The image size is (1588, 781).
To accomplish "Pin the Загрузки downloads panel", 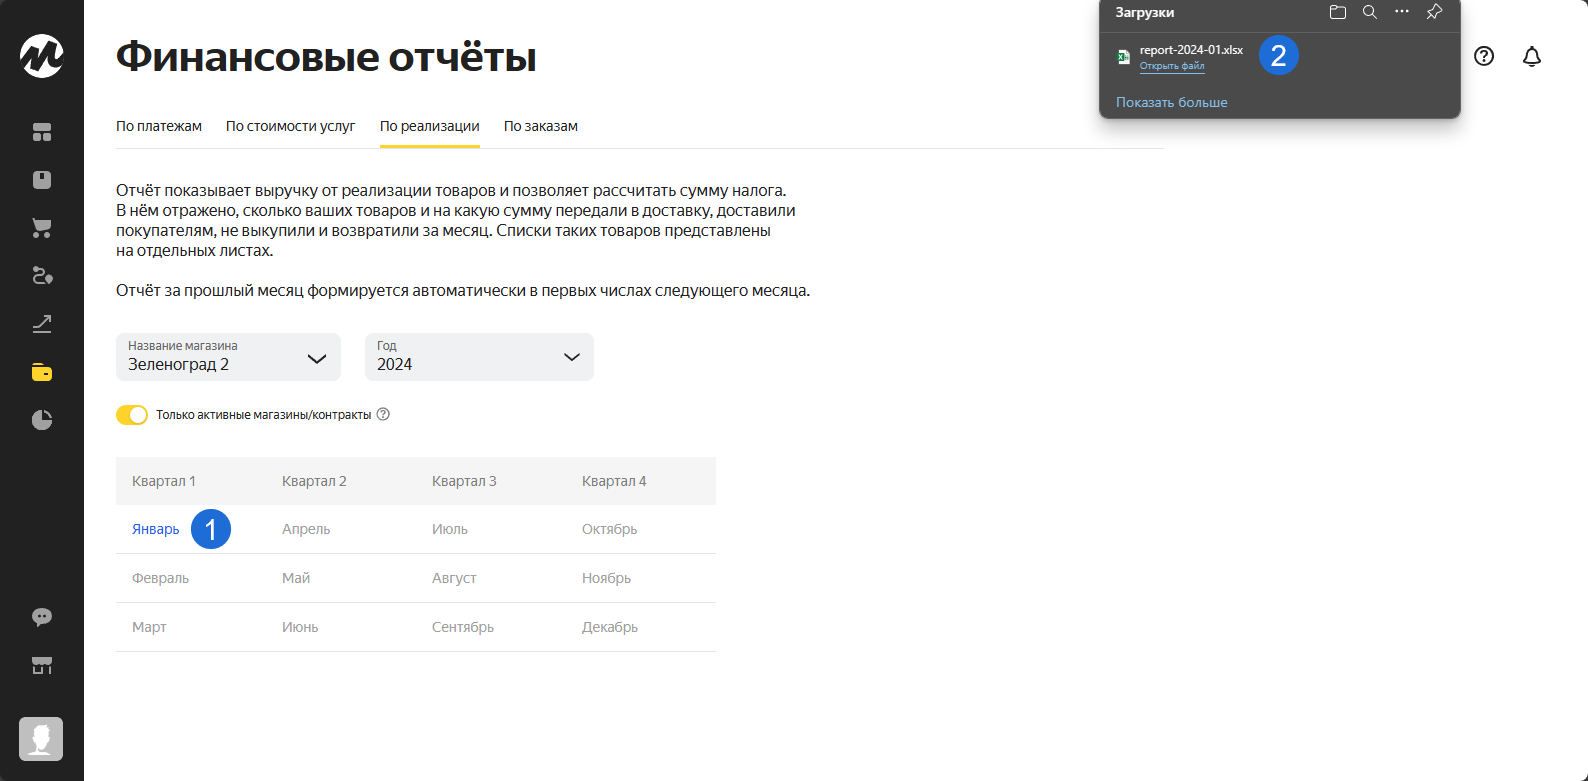I will 1434,12.
